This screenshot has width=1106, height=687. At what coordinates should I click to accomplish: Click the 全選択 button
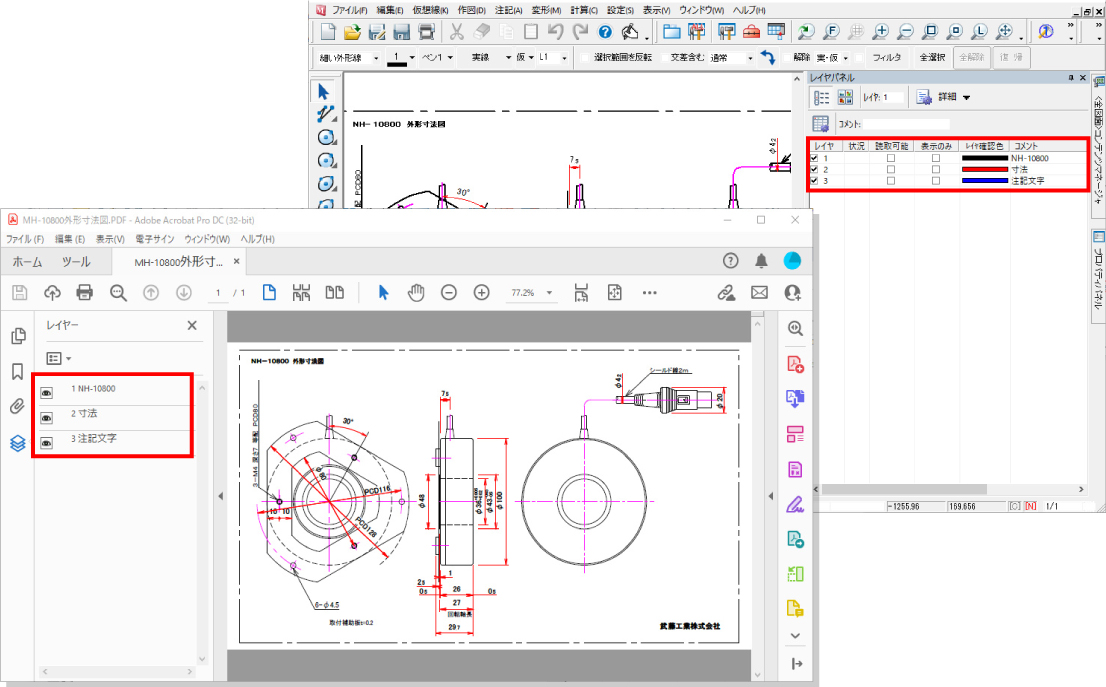[x=932, y=58]
